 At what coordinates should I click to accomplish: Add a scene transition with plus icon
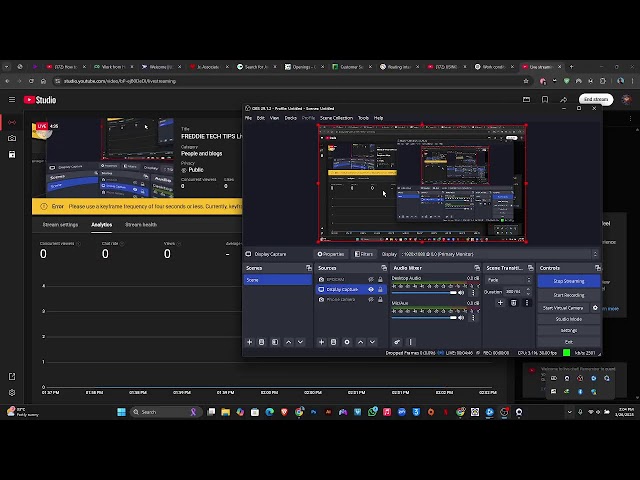pyautogui.click(x=500, y=303)
